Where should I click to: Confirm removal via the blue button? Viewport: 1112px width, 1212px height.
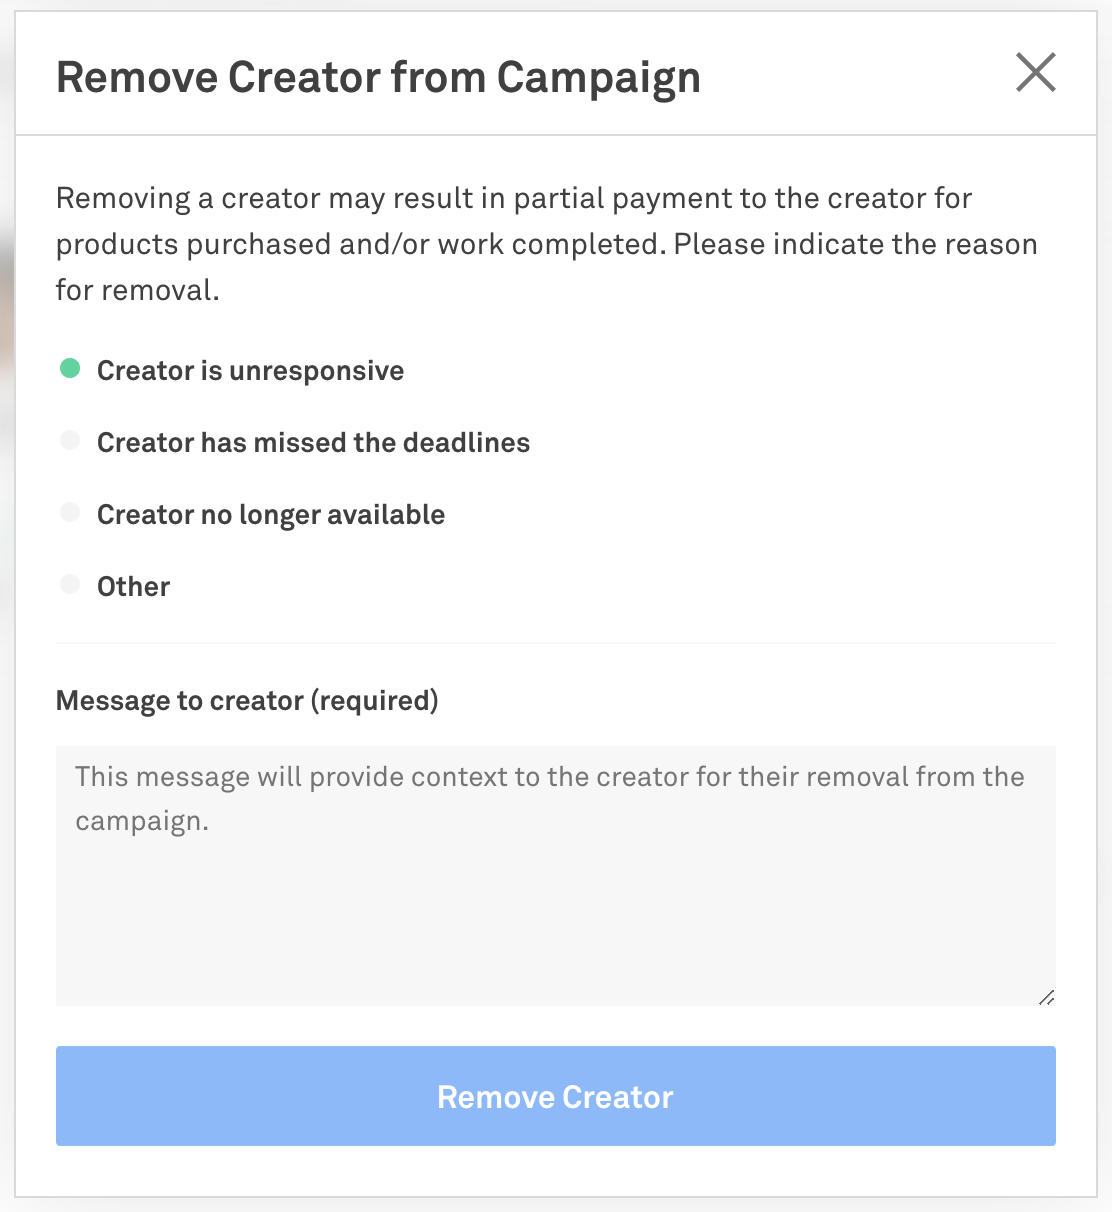point(556,1096)
